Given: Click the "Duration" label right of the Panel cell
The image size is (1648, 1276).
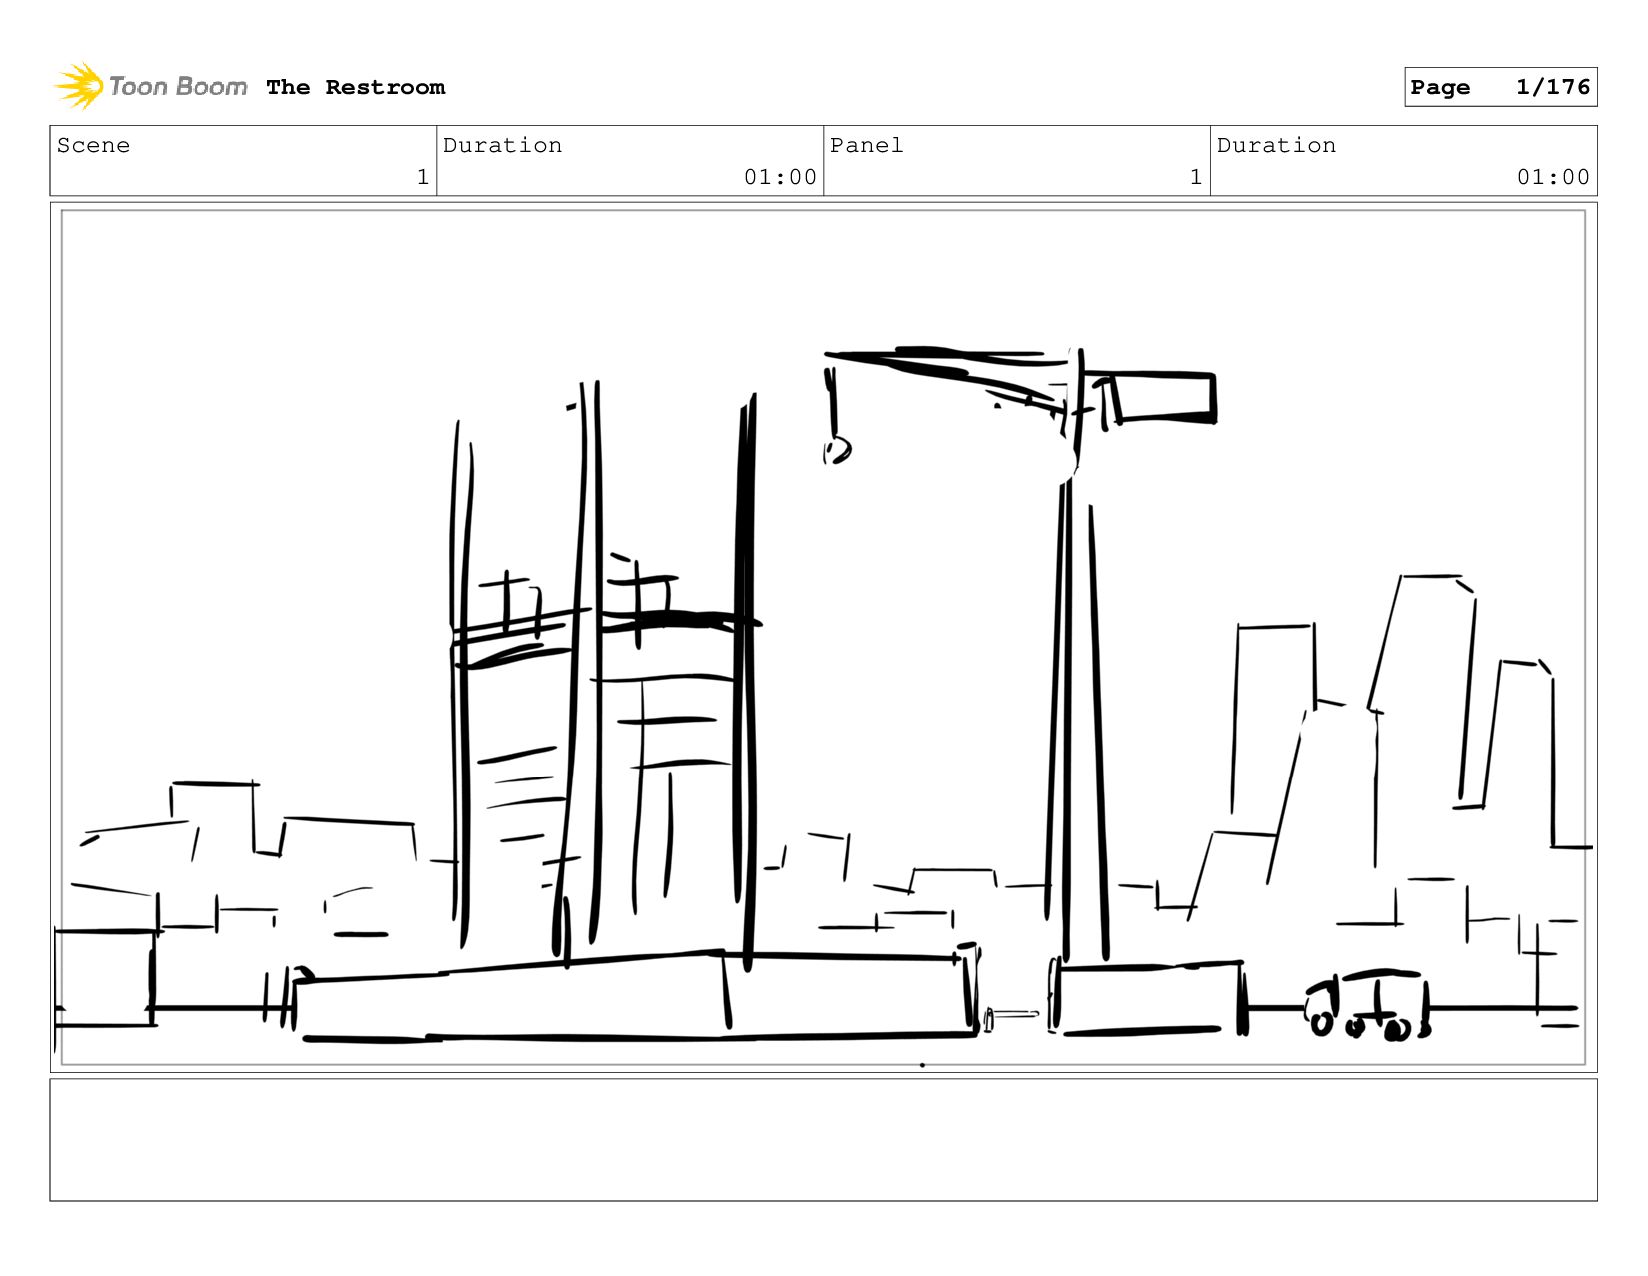Looking at the screenshot, I should click(1276, 145).
